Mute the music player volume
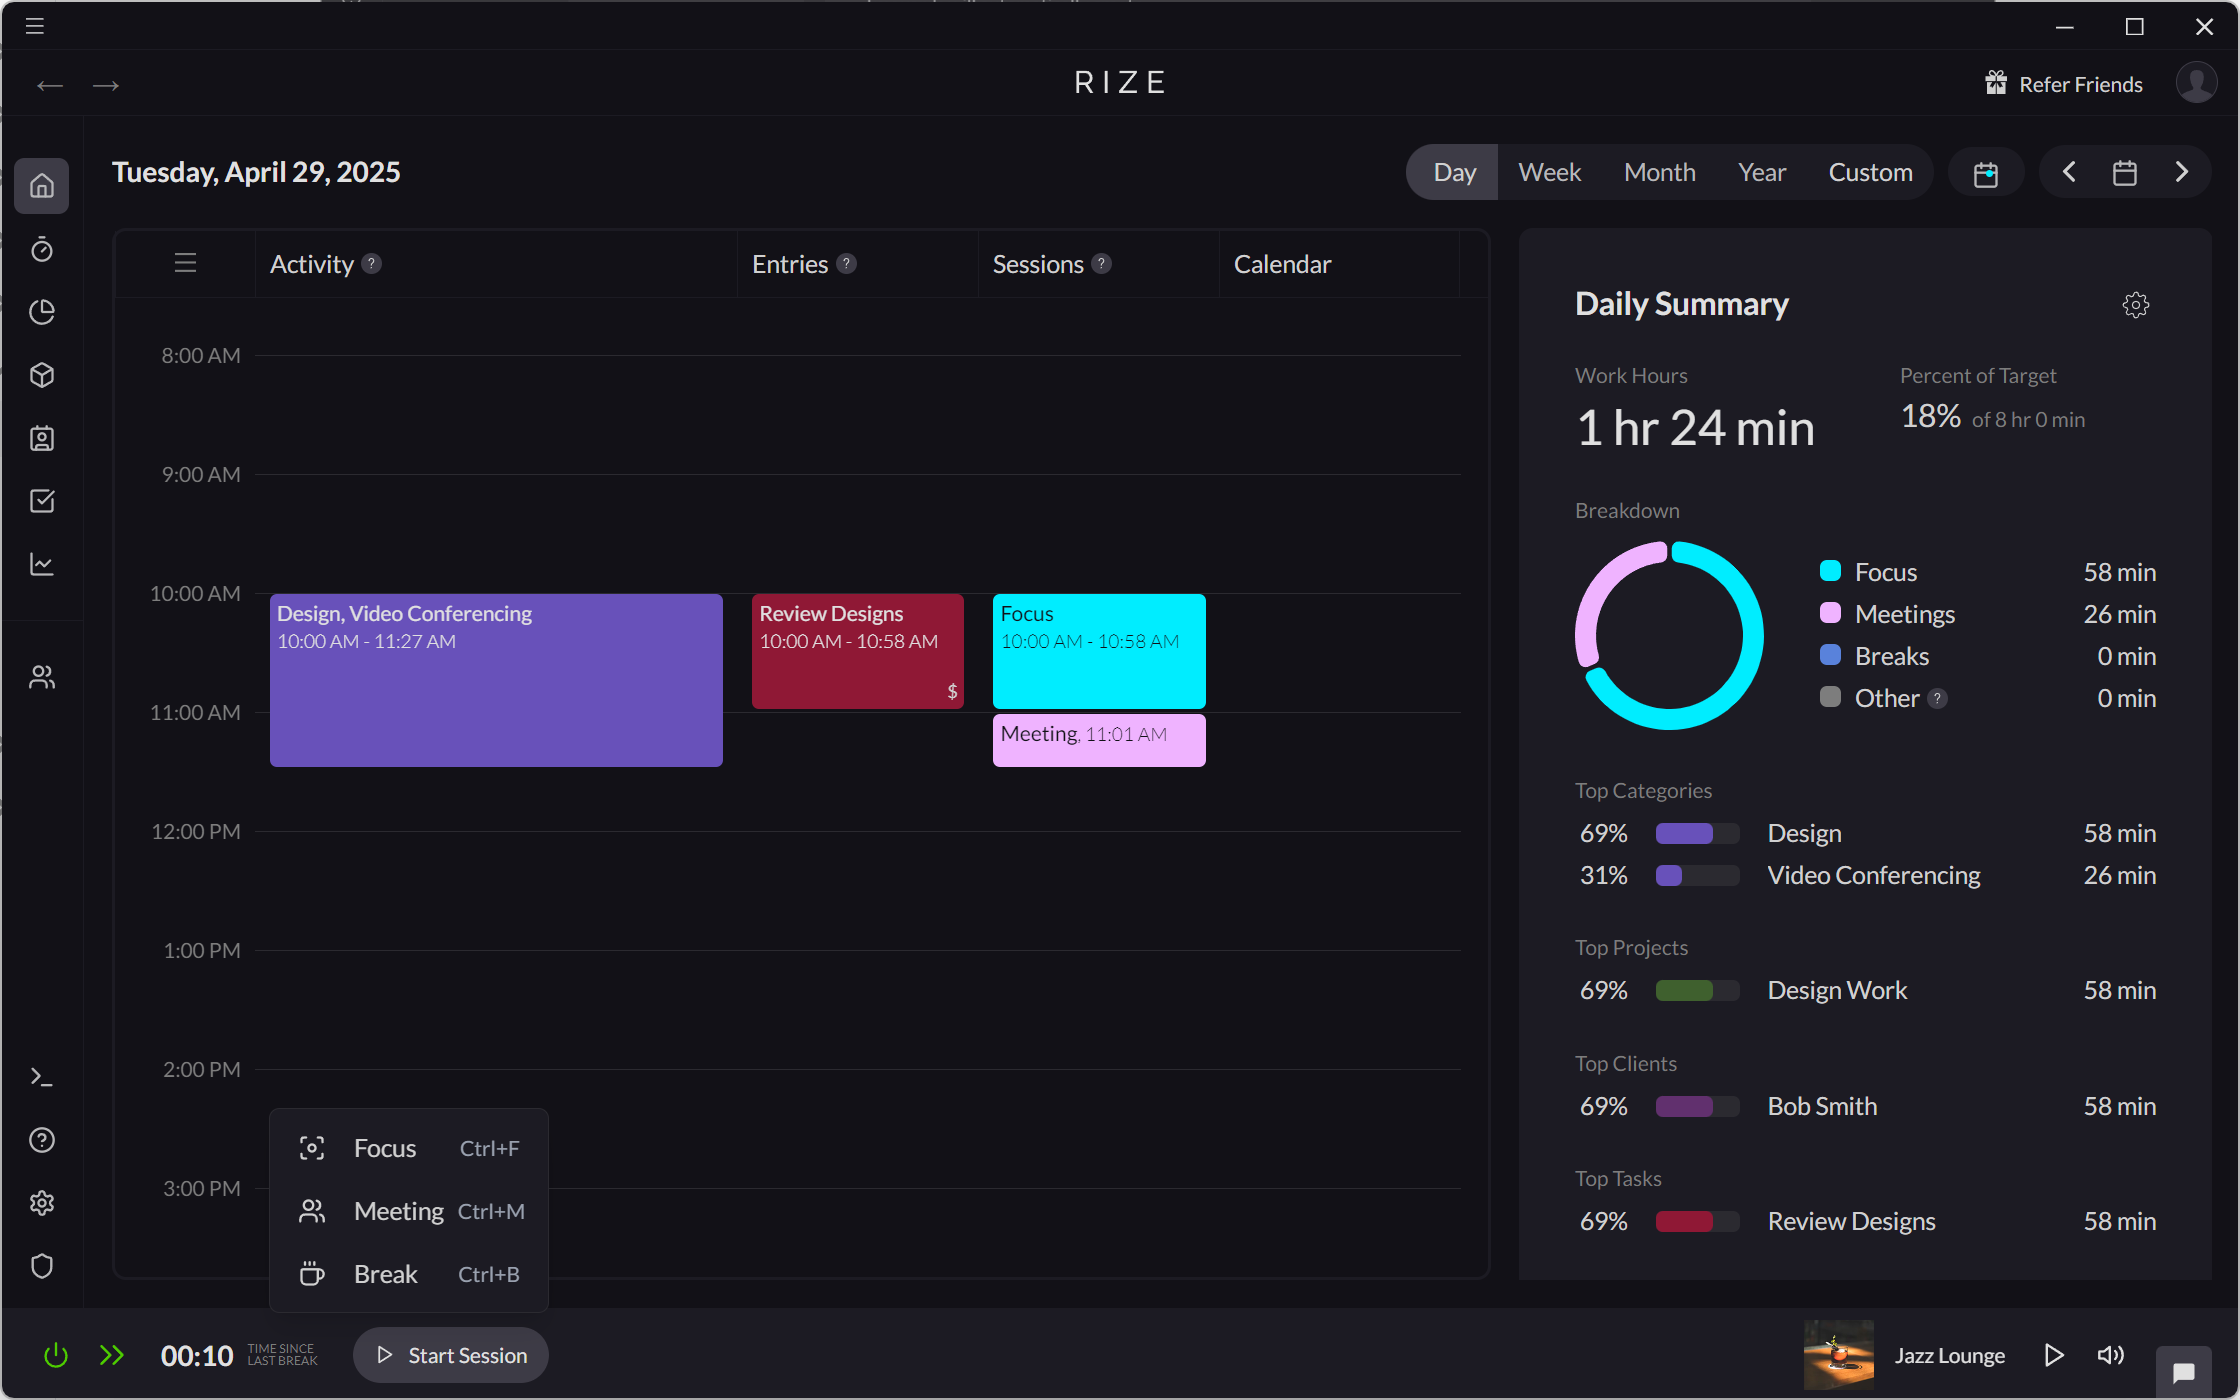2240x1400 pixels. tap(2110, 1355)
